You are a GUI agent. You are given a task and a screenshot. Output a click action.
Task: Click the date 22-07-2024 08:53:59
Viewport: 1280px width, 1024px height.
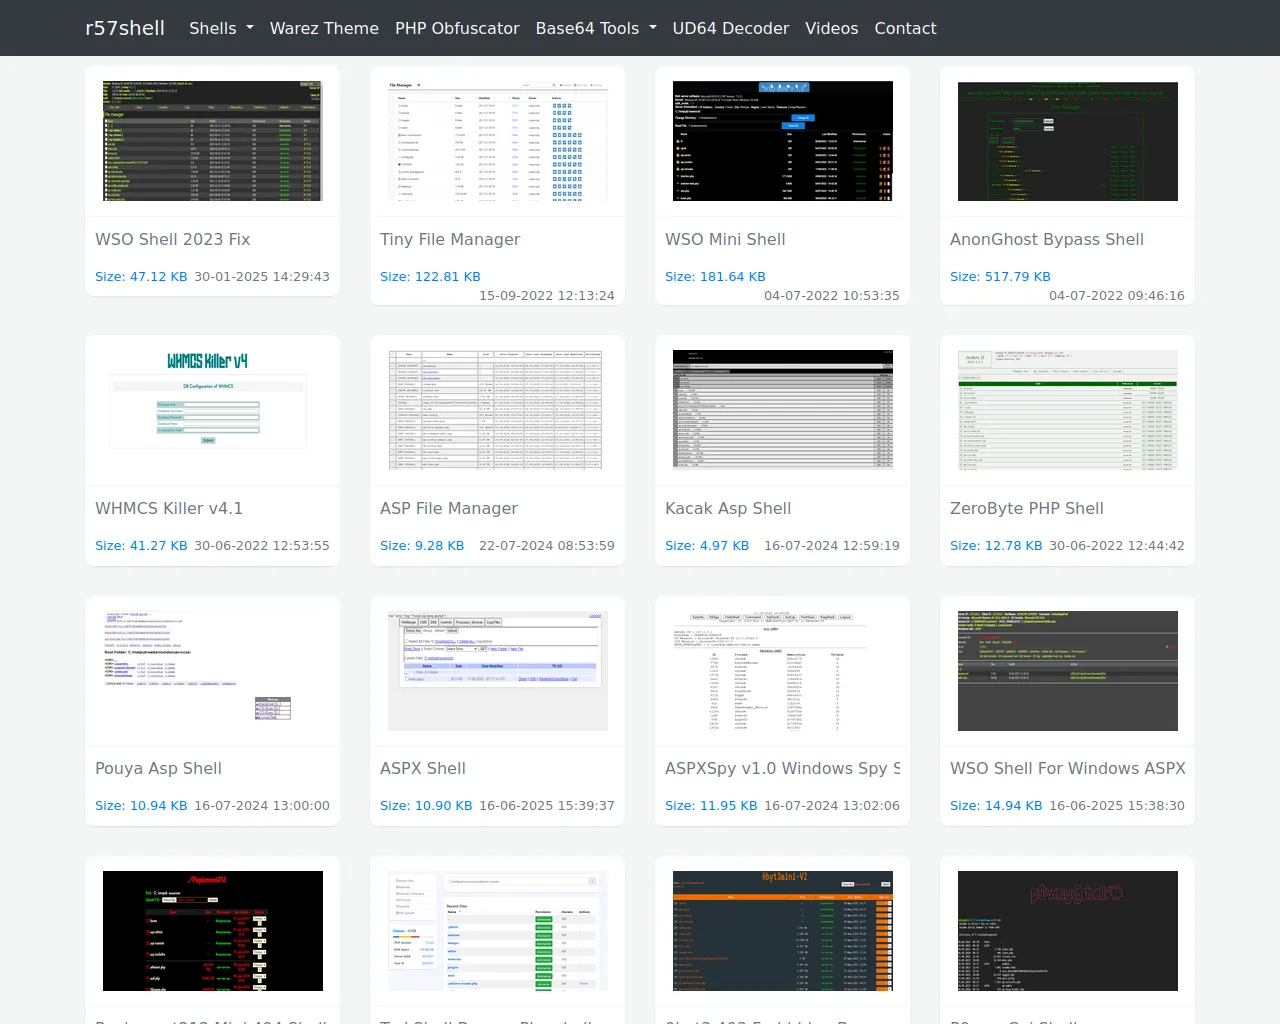click(x=547, y=546)
